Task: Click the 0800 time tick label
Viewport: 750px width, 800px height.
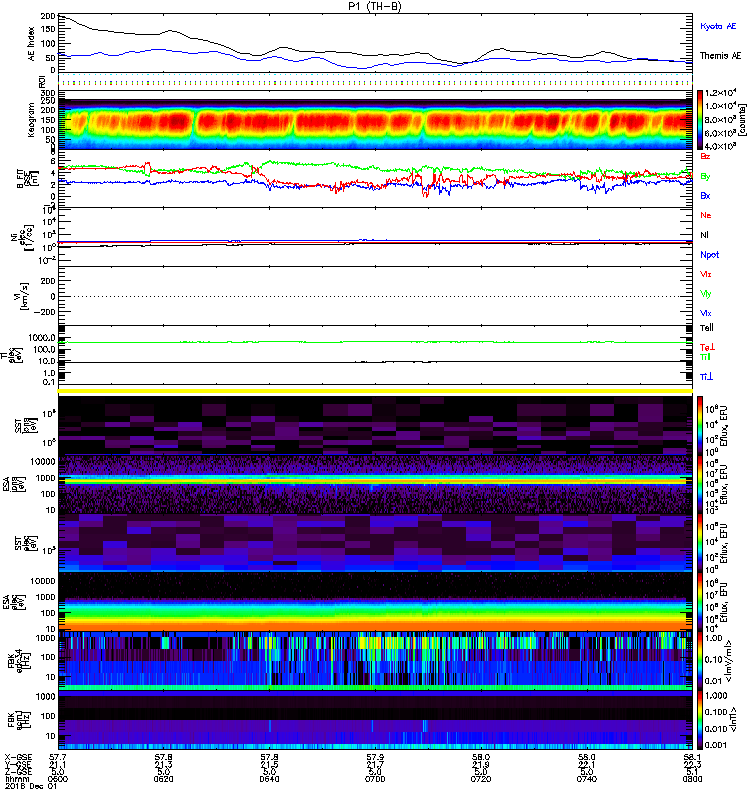Action: tap(692, 779)
